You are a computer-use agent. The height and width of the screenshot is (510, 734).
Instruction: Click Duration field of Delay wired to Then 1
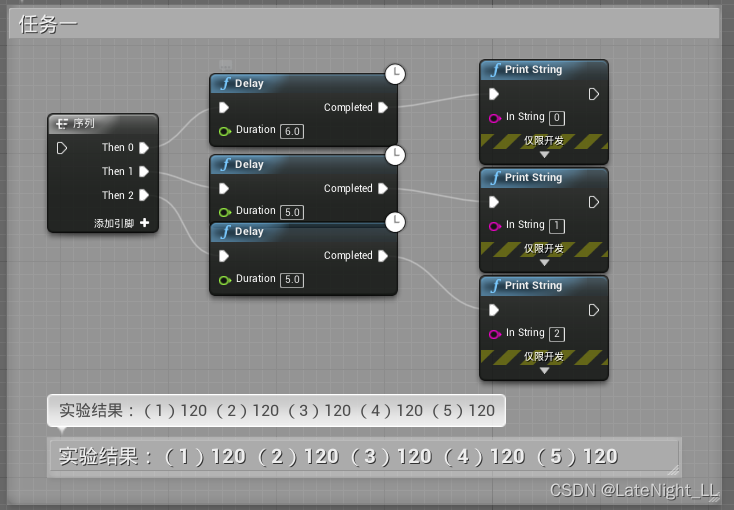292,212
